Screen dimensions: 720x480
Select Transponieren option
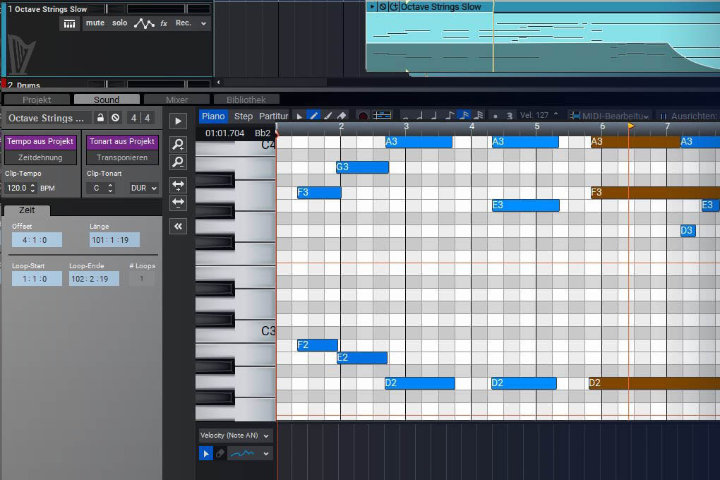122,157
